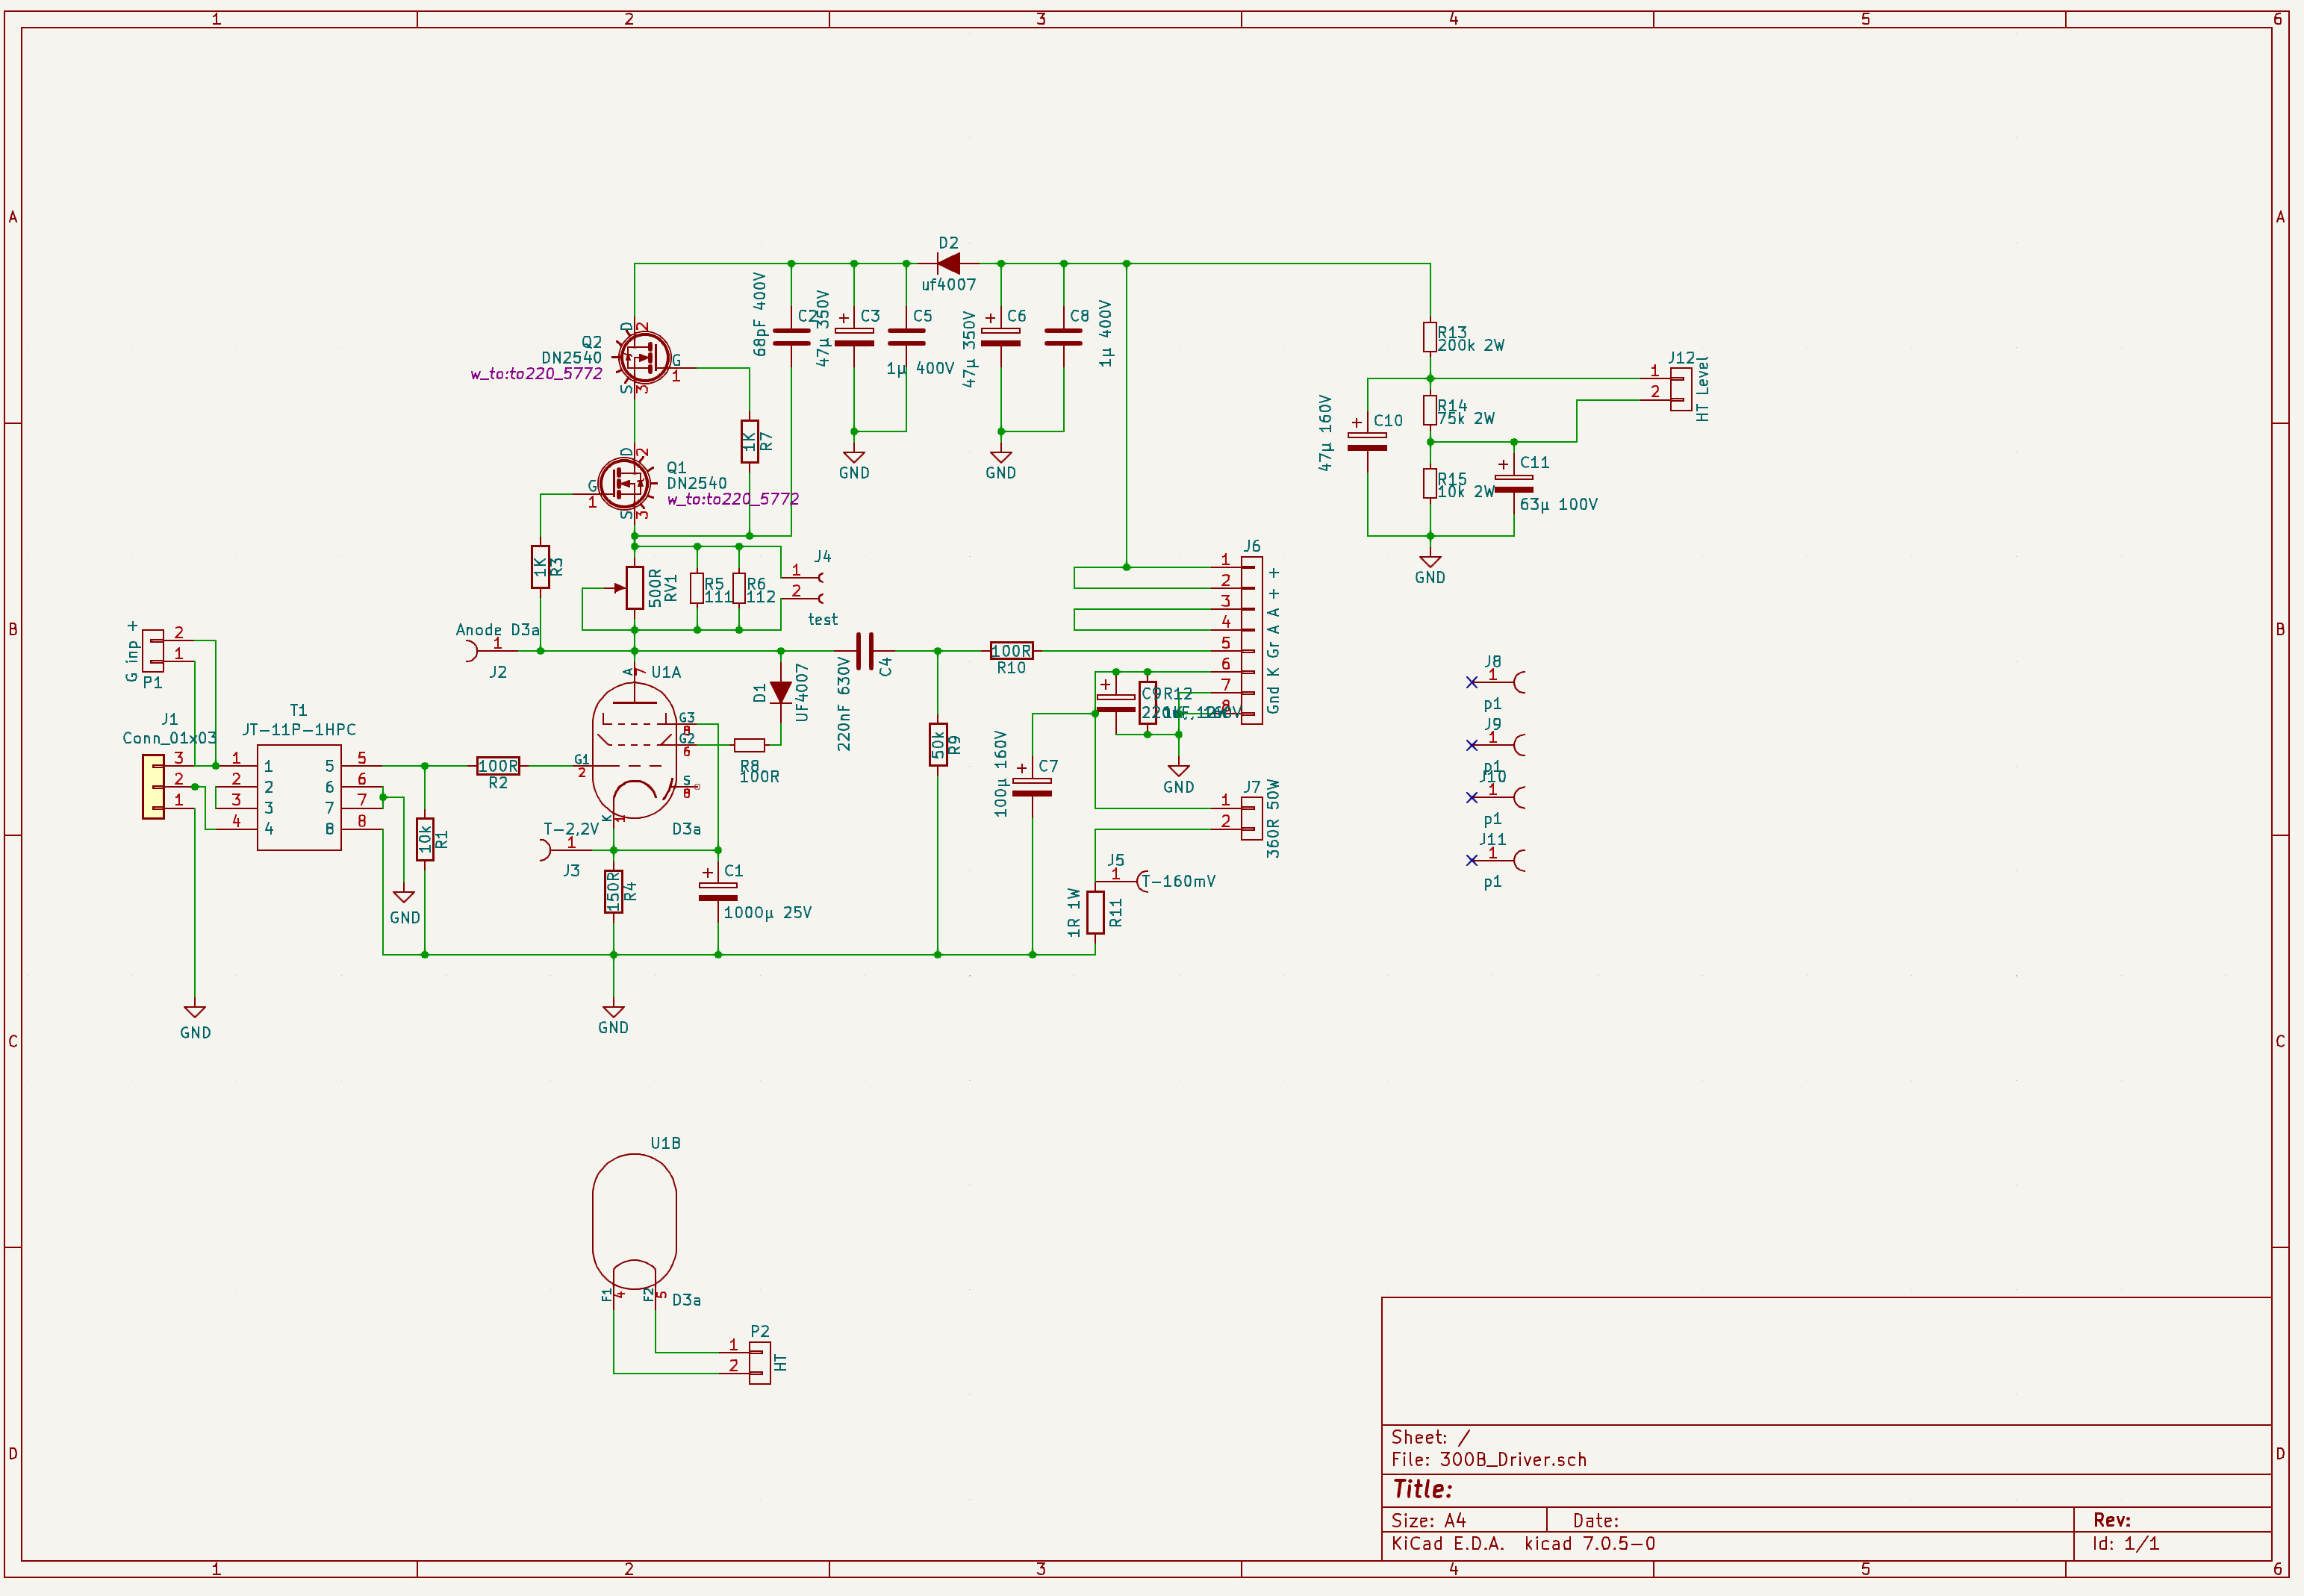The image size is (2304, 1596).
Task: Select the 'Title:' field label
Action: tap(1422, 1489)
